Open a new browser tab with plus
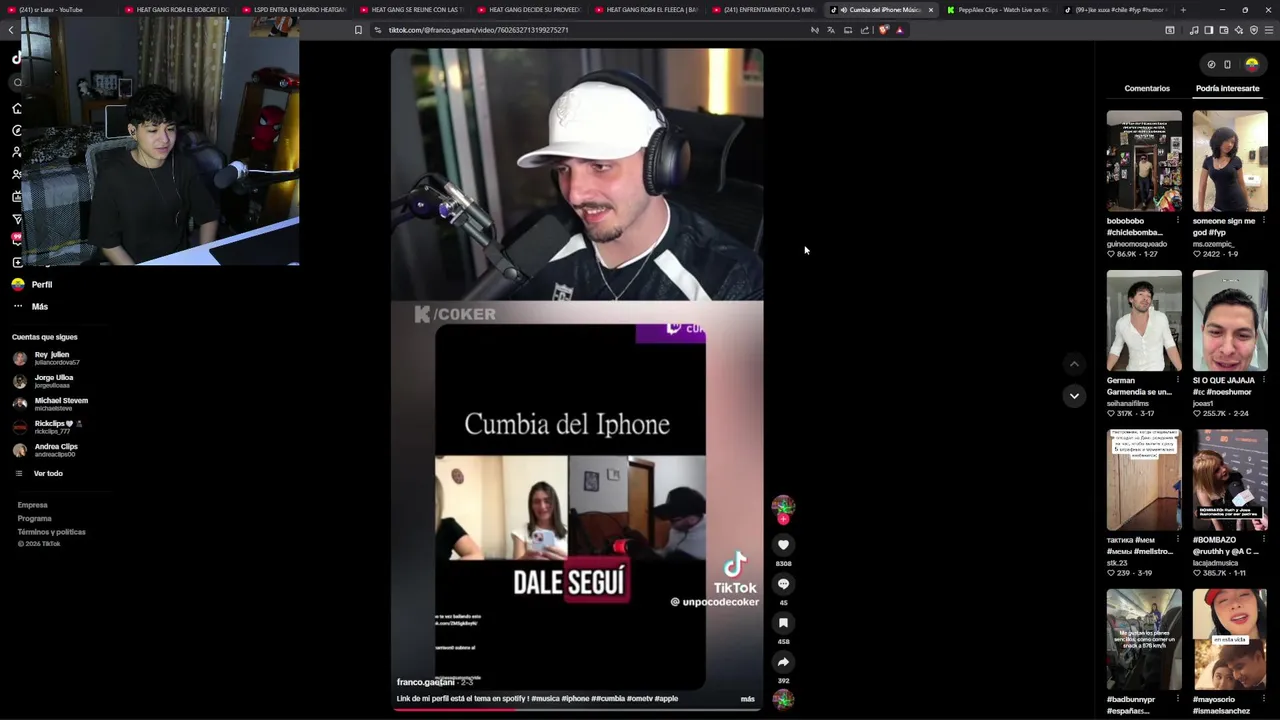 tap(1183, 10)
